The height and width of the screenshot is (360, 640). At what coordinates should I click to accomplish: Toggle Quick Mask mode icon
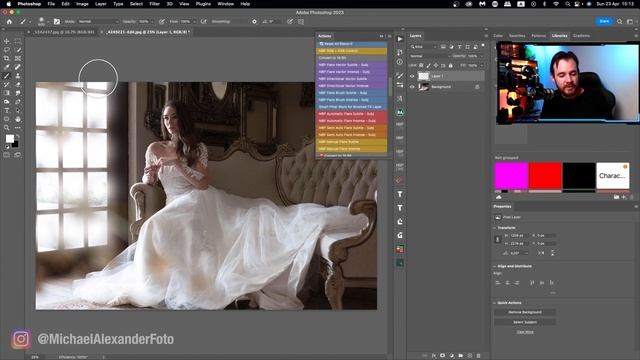pyautogui.click(x=7, y=155)
